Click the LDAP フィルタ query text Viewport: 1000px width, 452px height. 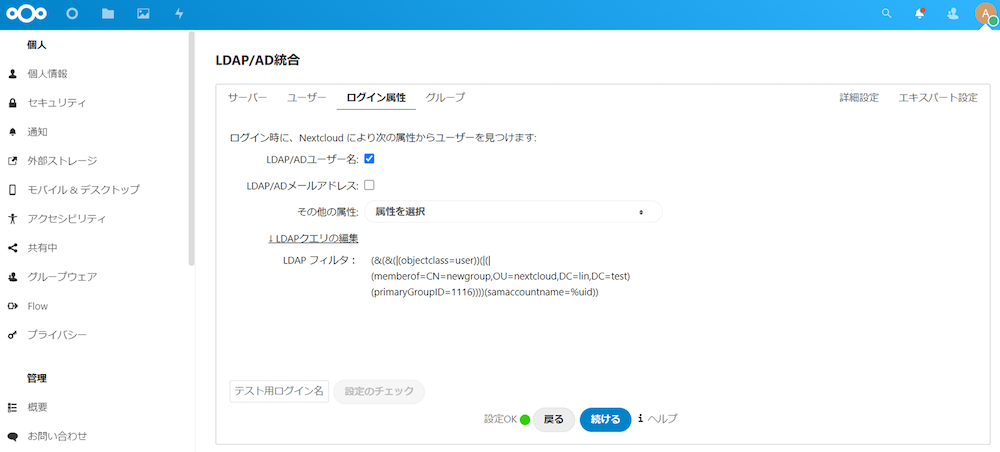pyautogui.click(x=500, y=276)
